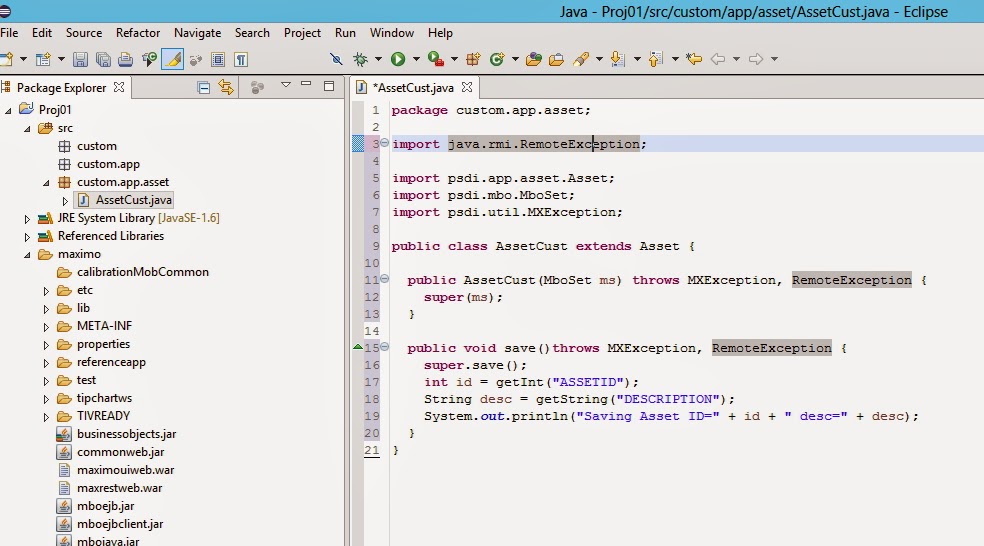Click the green Run button
This screenshot has height=546, width=984.
click(x=398, y=59)
